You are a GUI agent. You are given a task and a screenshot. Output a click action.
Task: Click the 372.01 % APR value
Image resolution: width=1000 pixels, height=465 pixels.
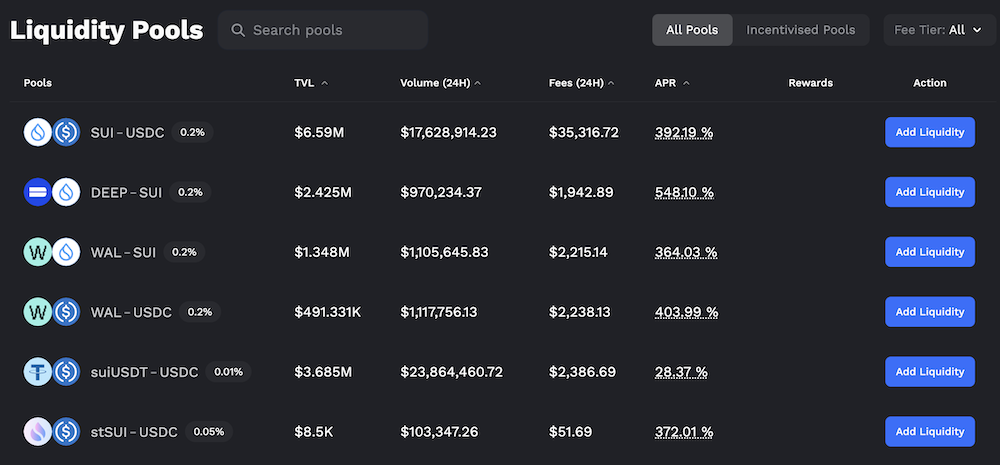[684, 431]
